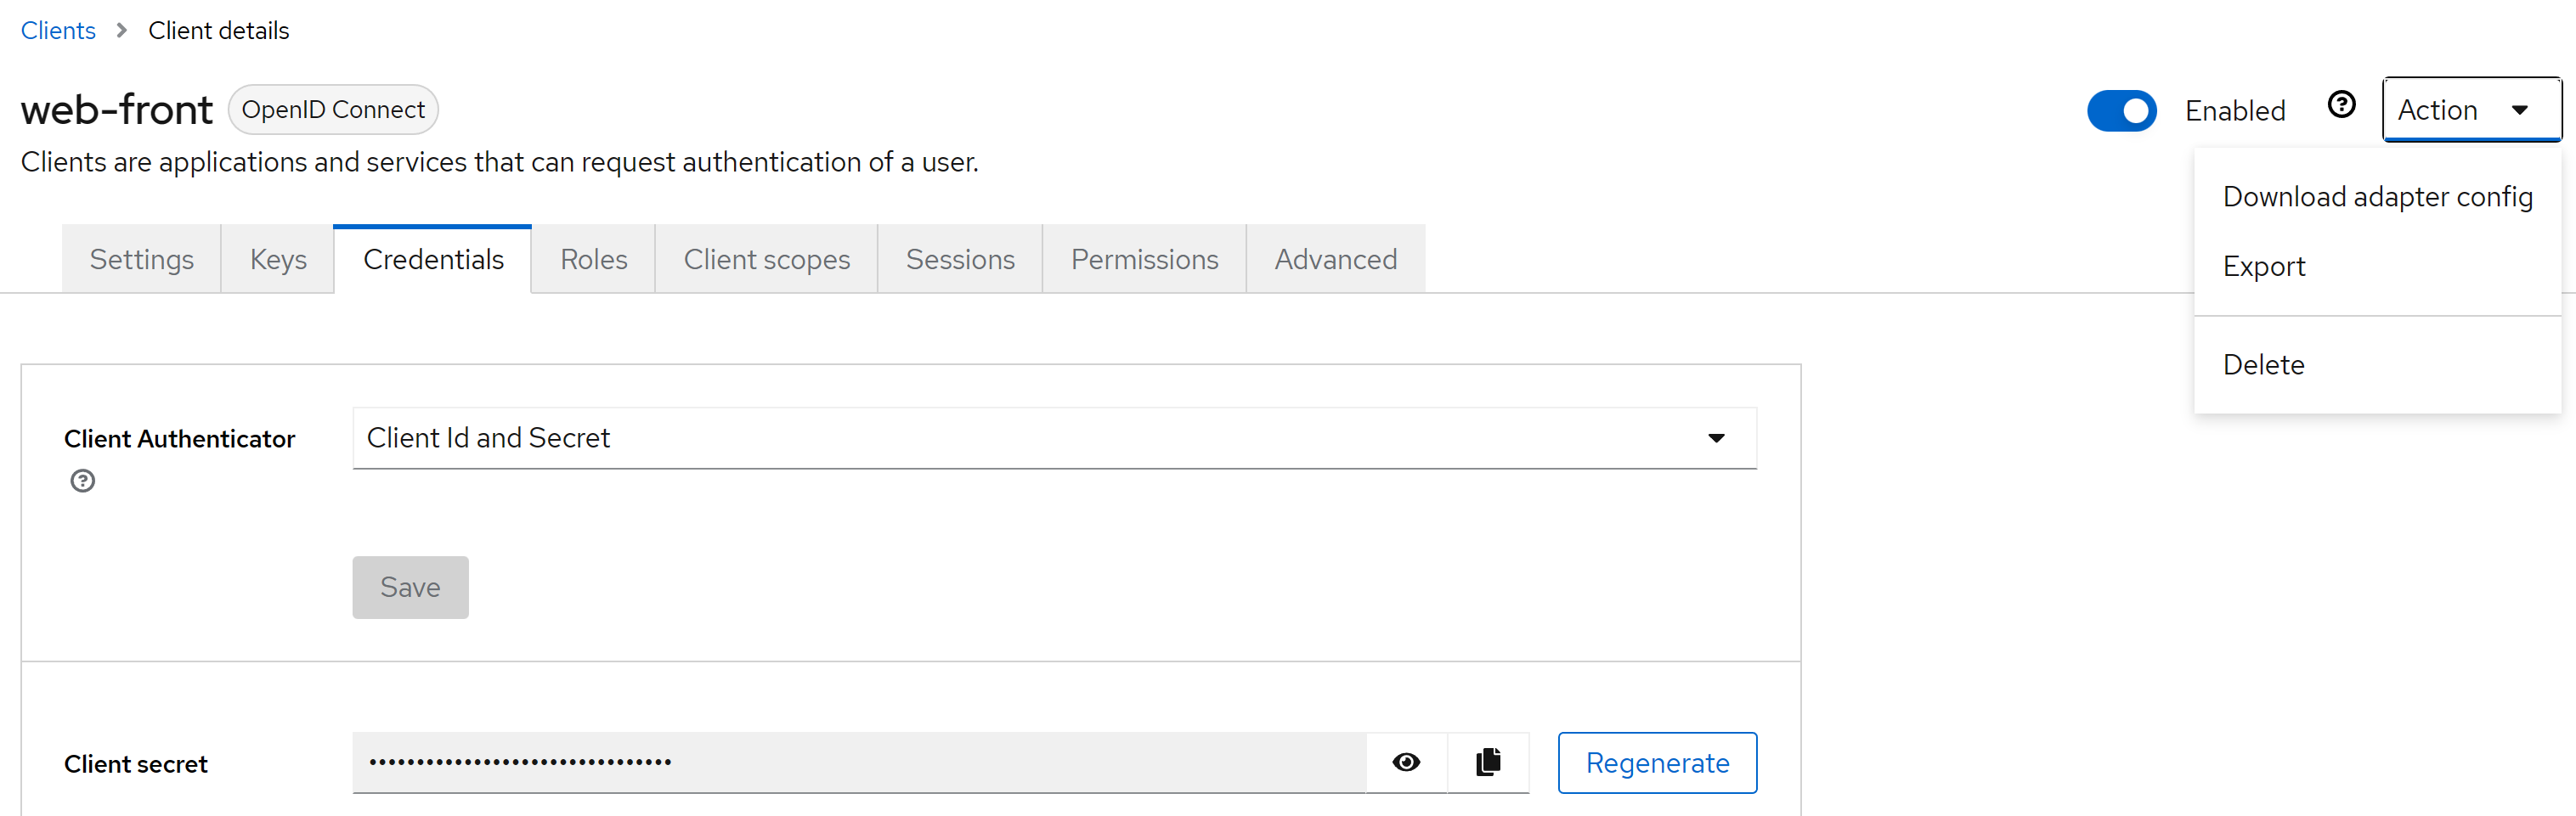Image resolution: width=2576 pixels, height=816 pixels.
Task: Open the Action dropdown menu
Action: click(2471, 110)
